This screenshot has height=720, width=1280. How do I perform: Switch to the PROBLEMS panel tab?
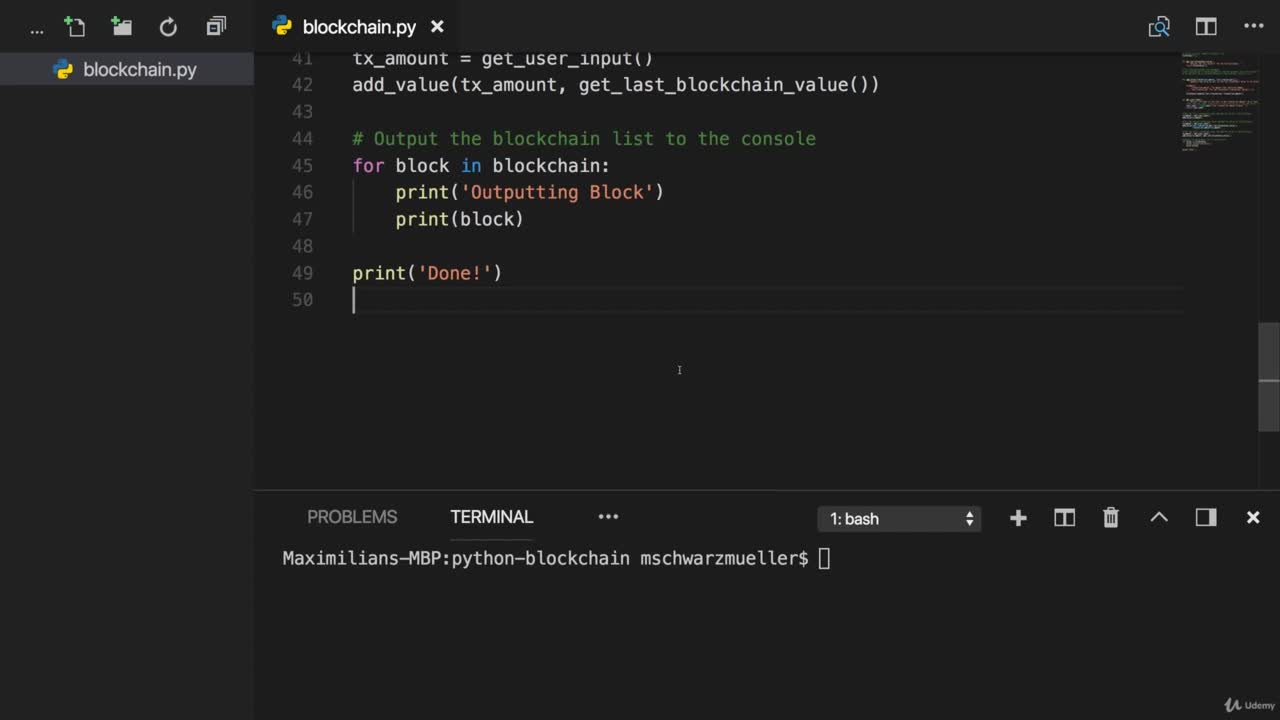tap(352, 517)
